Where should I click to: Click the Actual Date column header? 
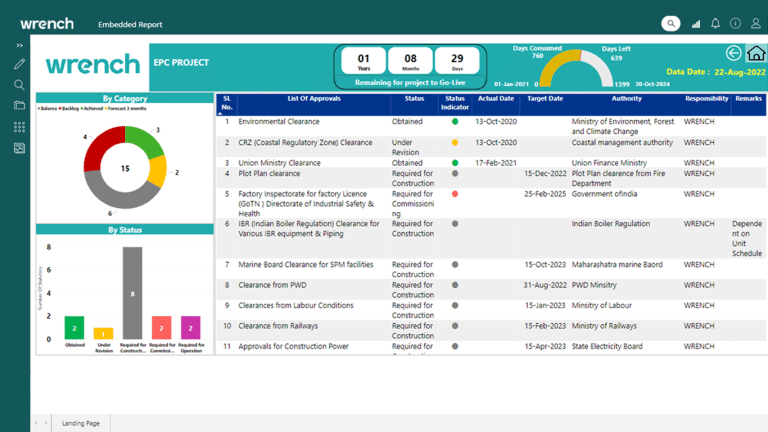496,98
